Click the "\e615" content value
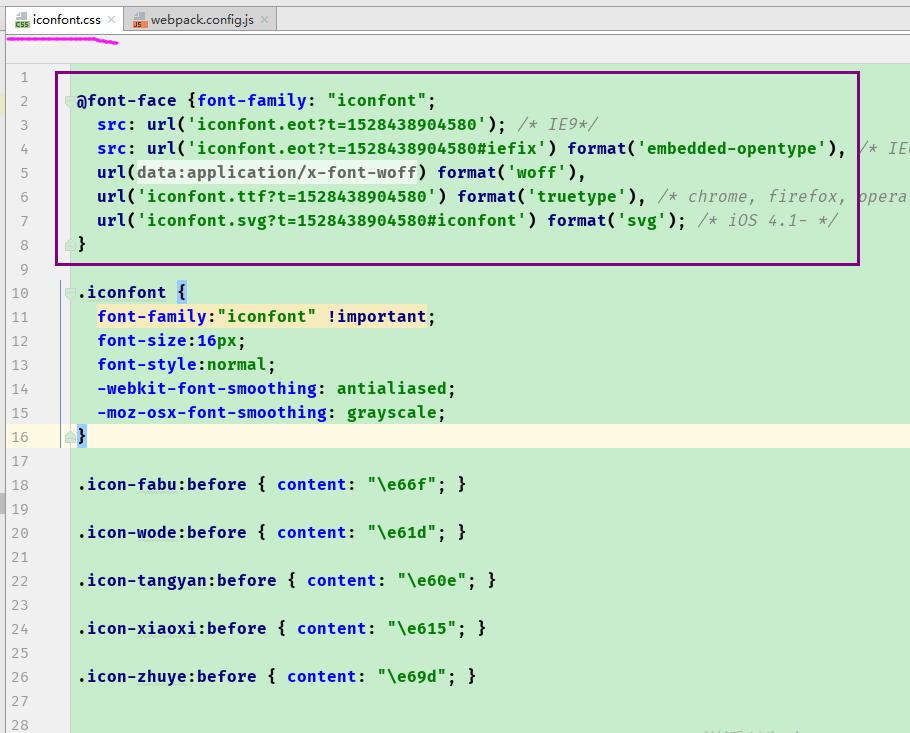 tap(422, 629)
